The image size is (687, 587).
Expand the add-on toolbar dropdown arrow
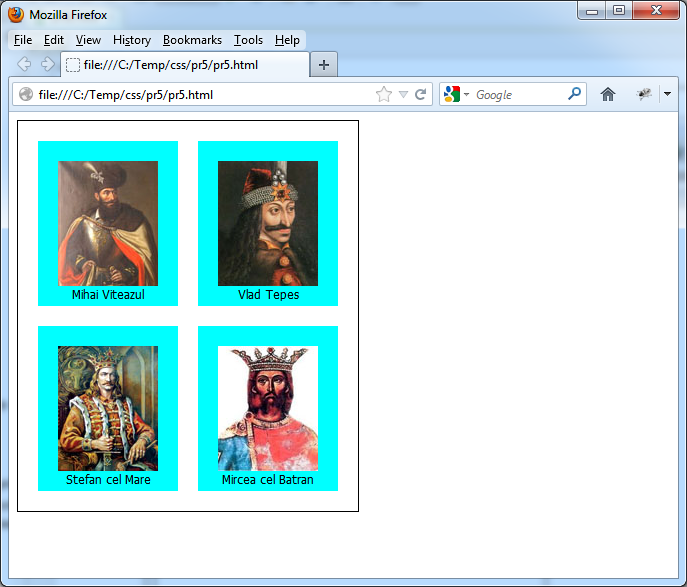point(667,94)
